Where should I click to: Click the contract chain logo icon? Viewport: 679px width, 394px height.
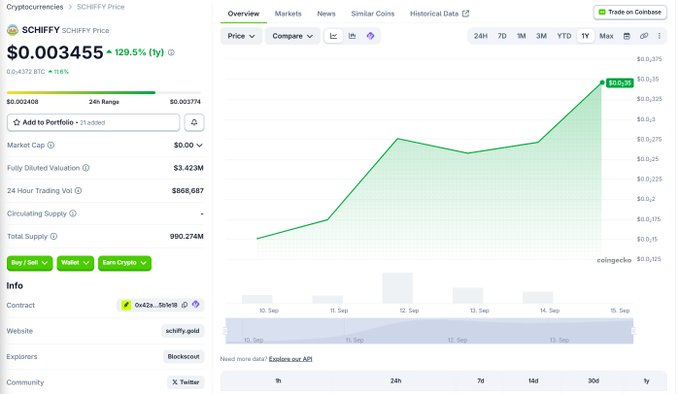click(x=126, y=305)
